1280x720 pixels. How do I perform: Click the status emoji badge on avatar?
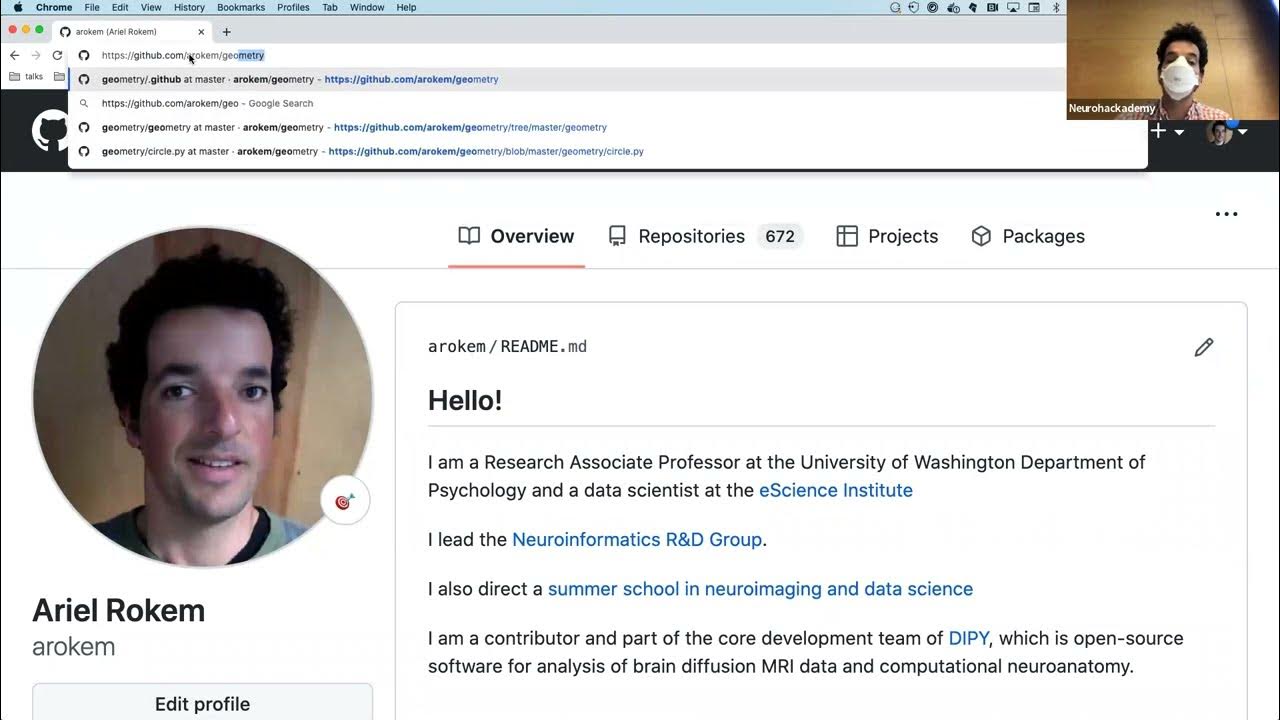click(345, 502)
